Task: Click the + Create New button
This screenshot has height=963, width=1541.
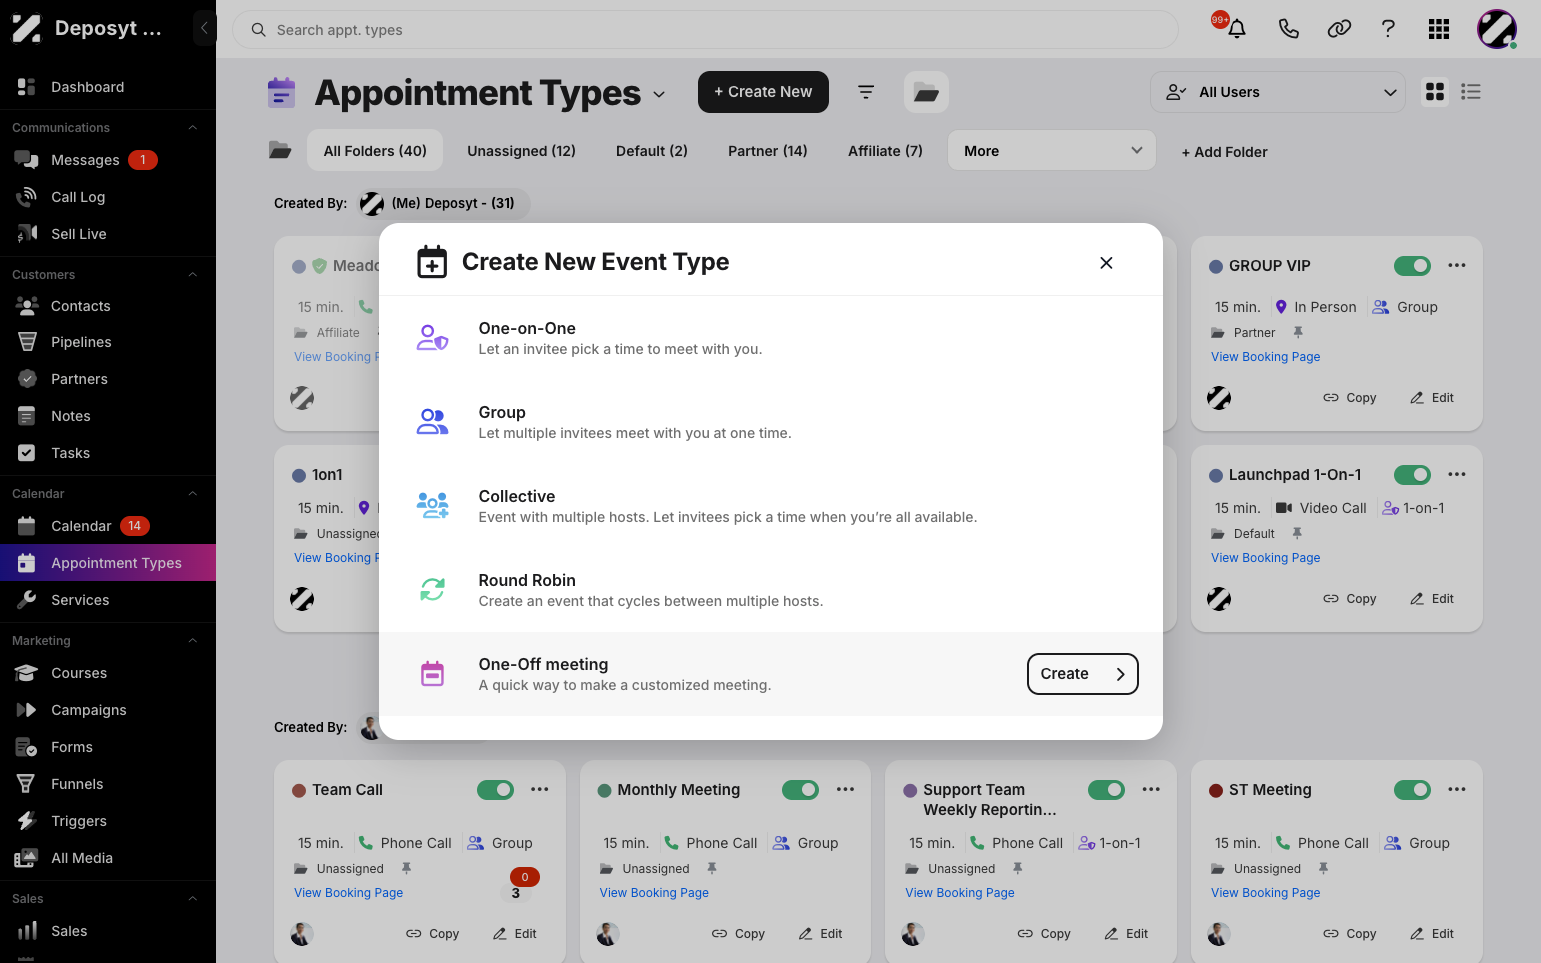Action: pyautogui.click(x=763, y=92)
